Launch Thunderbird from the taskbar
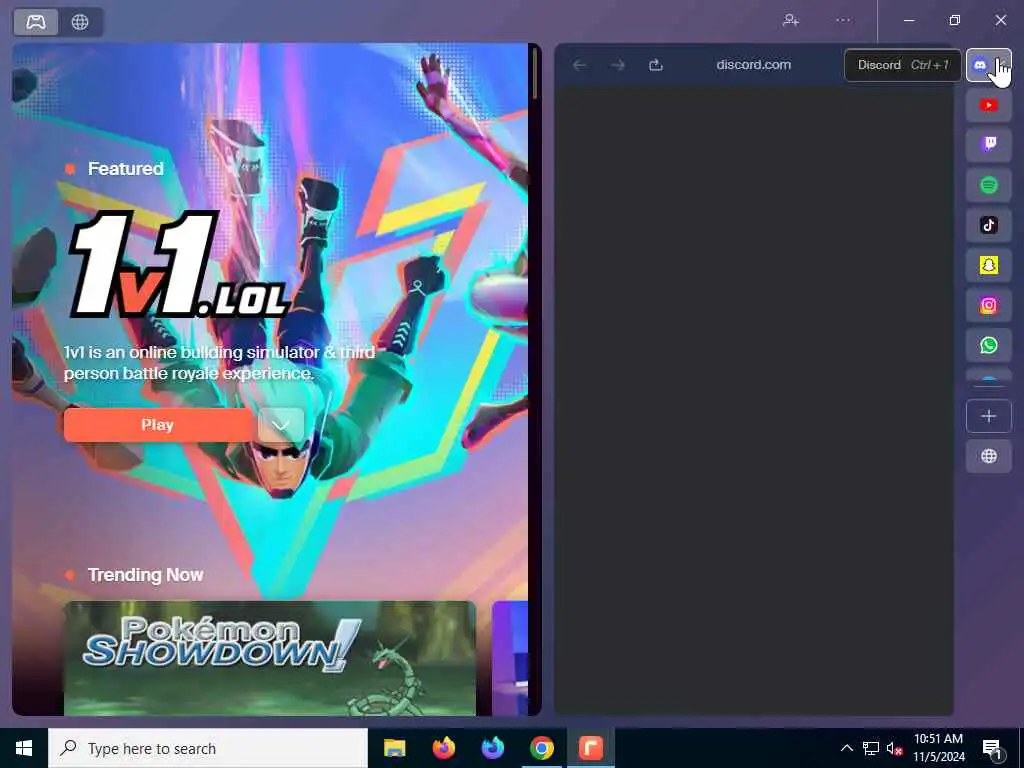This screenshot has height=768, width=1024. click(493, 748)
